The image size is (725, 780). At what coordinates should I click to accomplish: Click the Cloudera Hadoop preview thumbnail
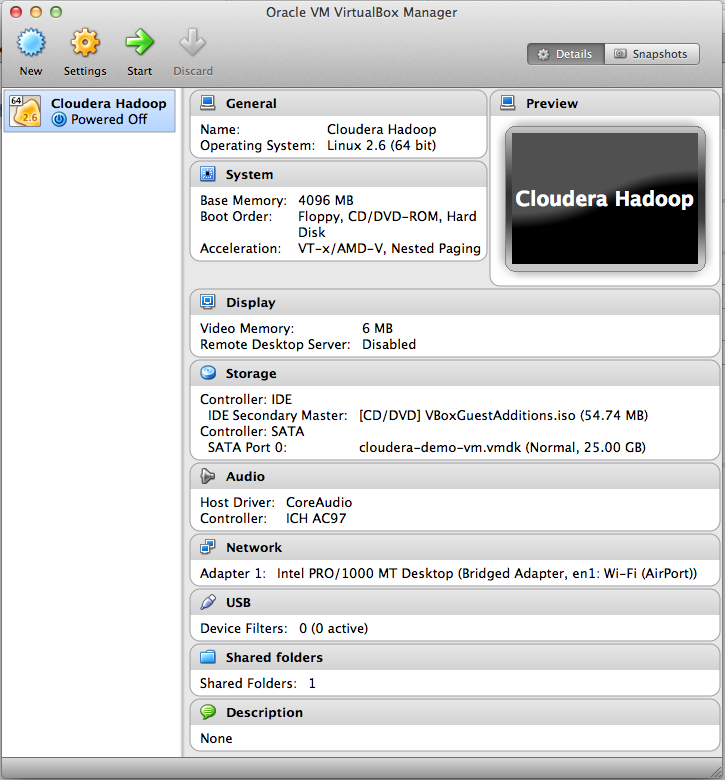605,198
